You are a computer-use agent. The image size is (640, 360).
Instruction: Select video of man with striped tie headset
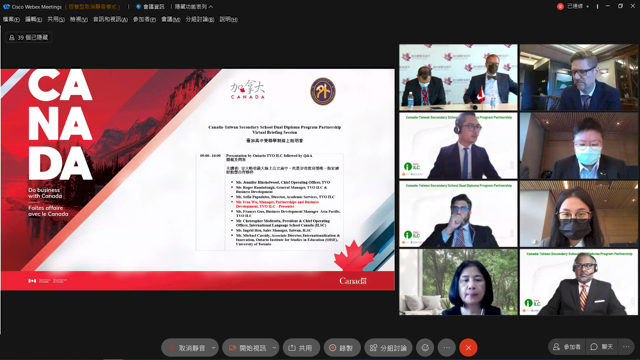[579, 282]
